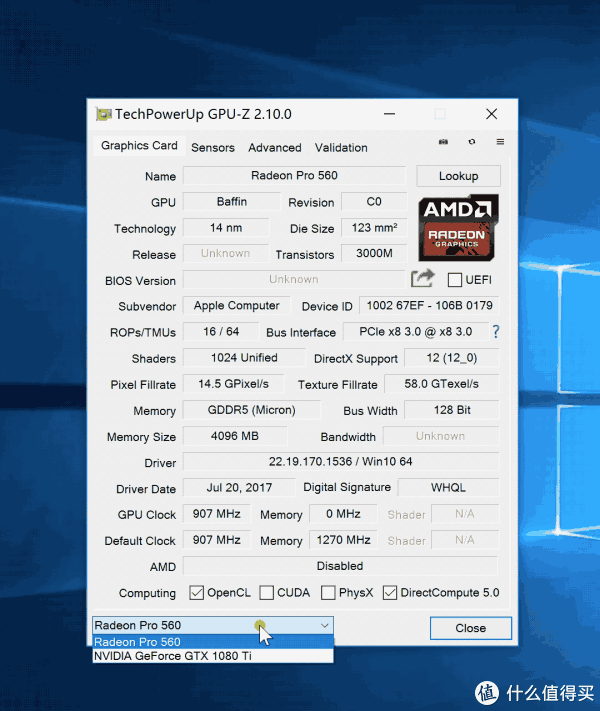
Task: Toggle the CUDA checkbox
Action: point(266,593)
